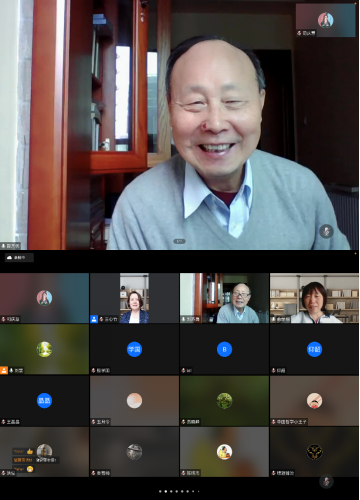
Task: Click the thumbs-up reaction emoji
Action: pos(30,451)
